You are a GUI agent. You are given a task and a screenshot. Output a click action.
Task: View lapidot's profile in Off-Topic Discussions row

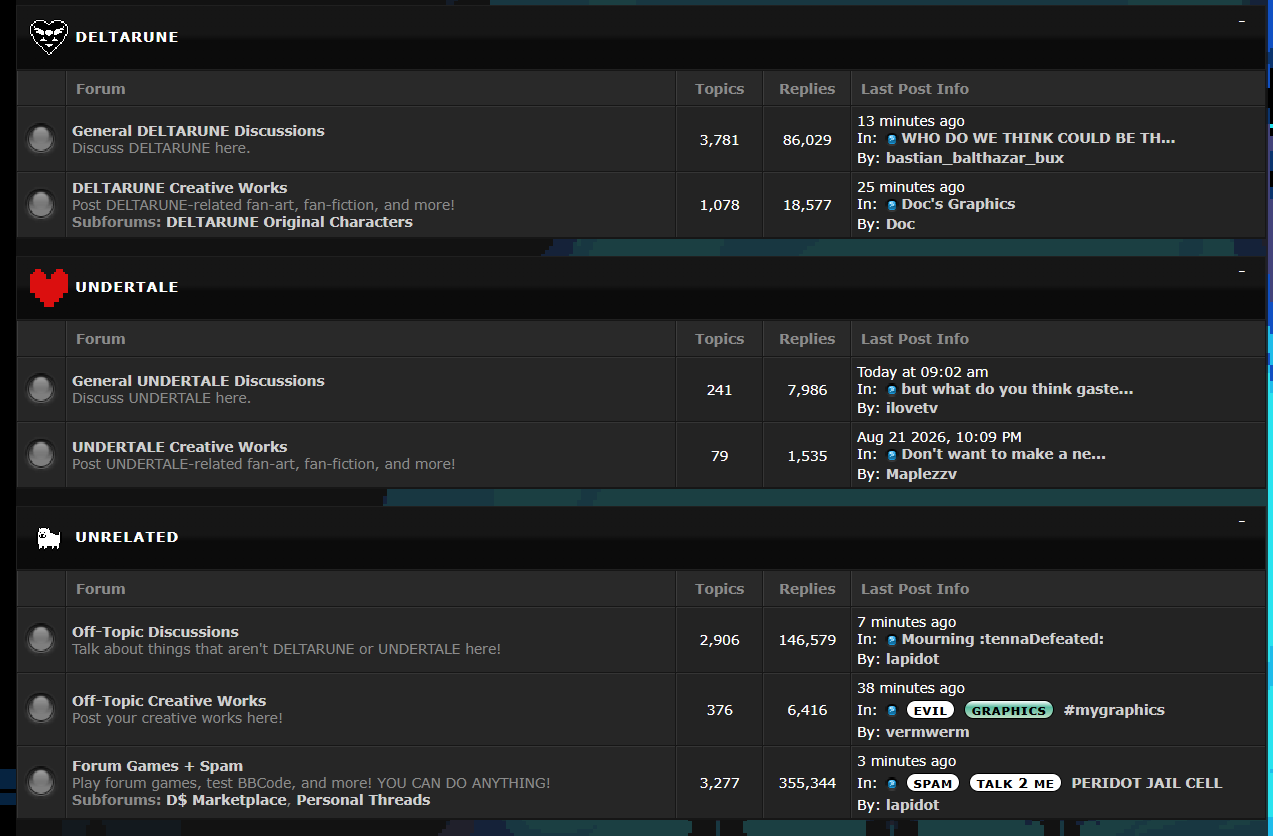pos(912,659)
